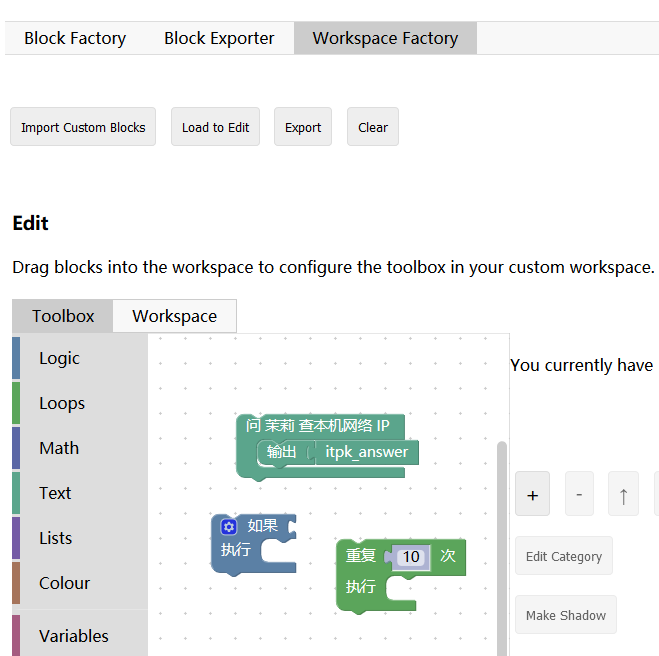Select the Workspace Factory tab

click(x=385, y=38)
